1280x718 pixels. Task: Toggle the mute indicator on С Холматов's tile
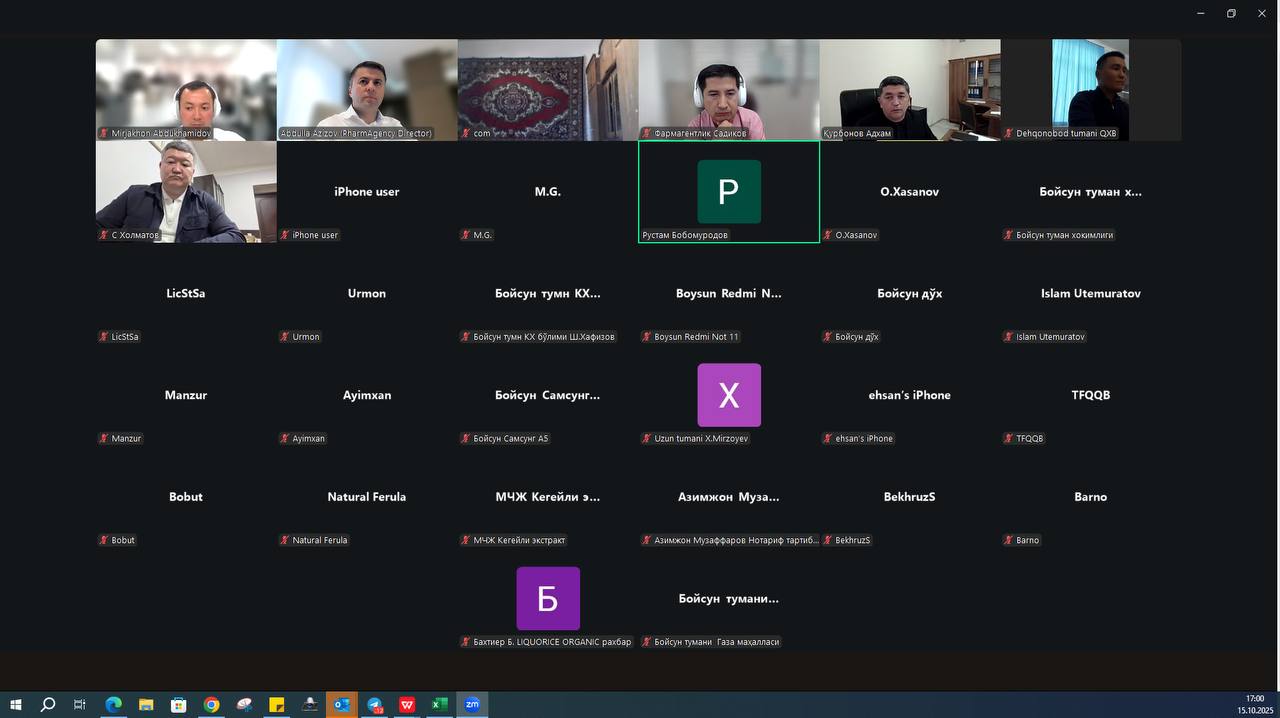pos(103,235)
